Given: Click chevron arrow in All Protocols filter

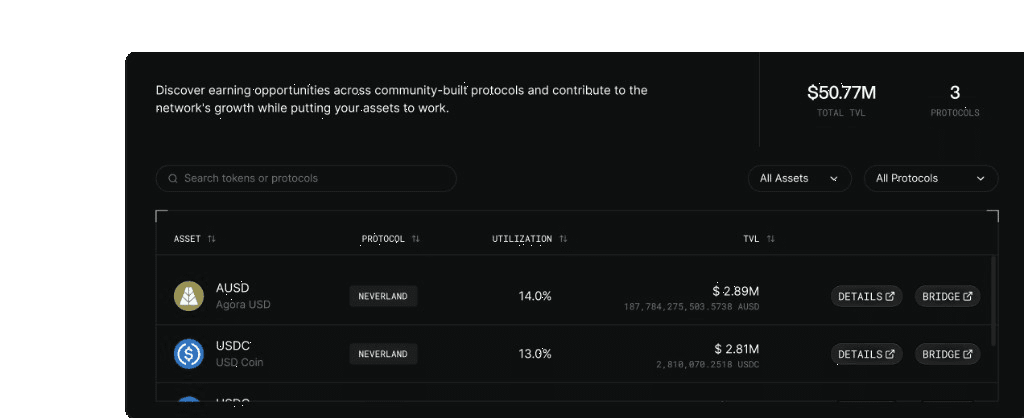Looking at the screenshot, I should (980, 179).
